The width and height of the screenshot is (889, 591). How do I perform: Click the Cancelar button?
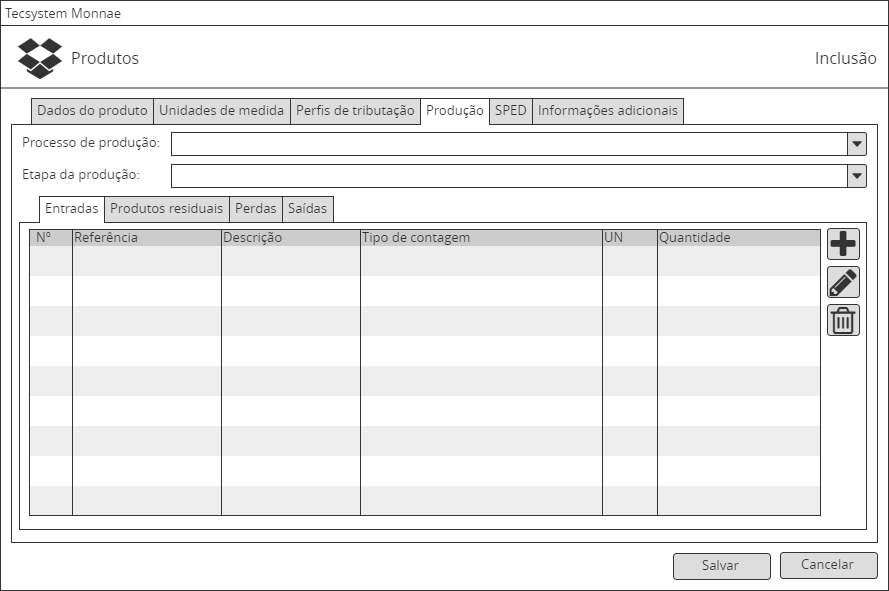(828, 565)
